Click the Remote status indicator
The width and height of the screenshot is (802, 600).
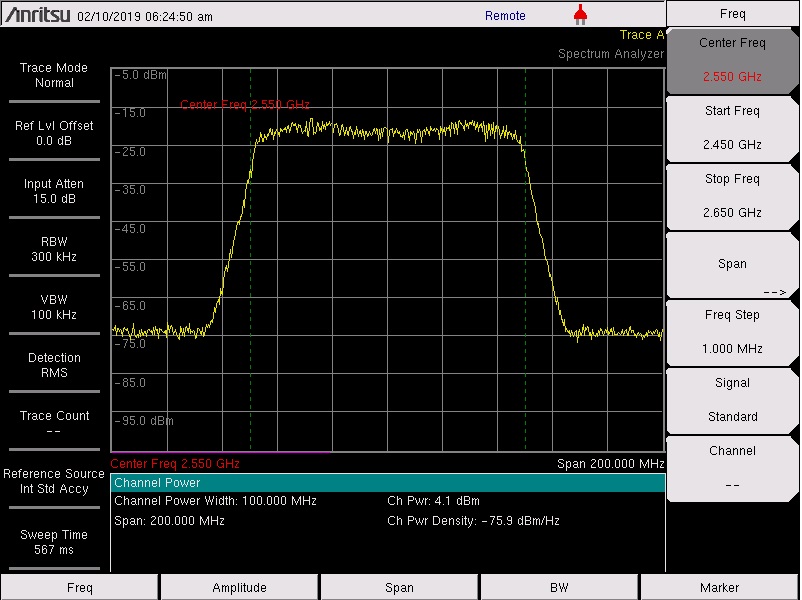click(505, 16)
